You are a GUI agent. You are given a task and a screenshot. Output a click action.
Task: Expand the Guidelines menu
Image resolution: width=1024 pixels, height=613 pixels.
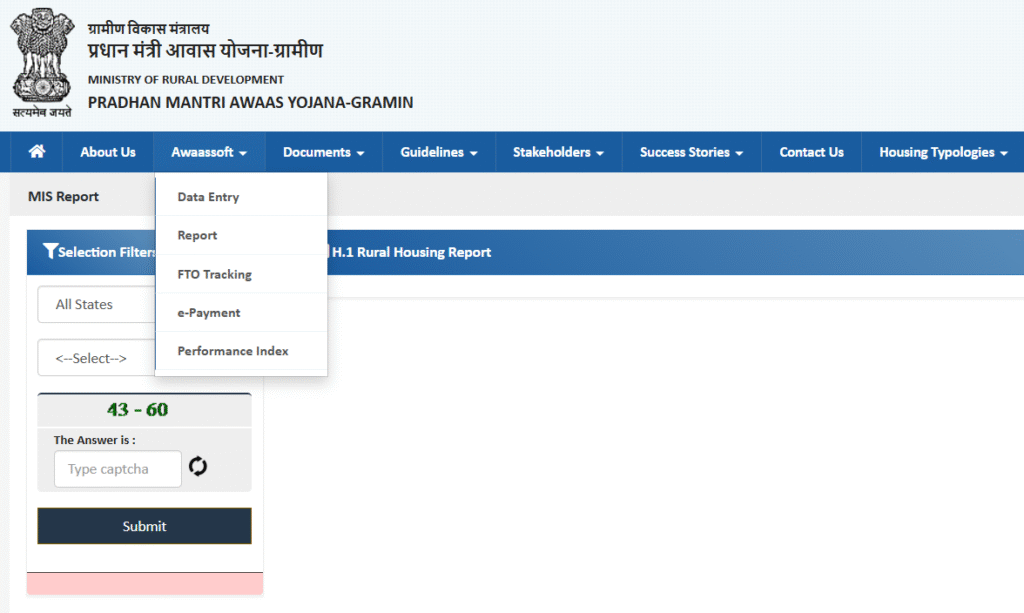point(439,152)
